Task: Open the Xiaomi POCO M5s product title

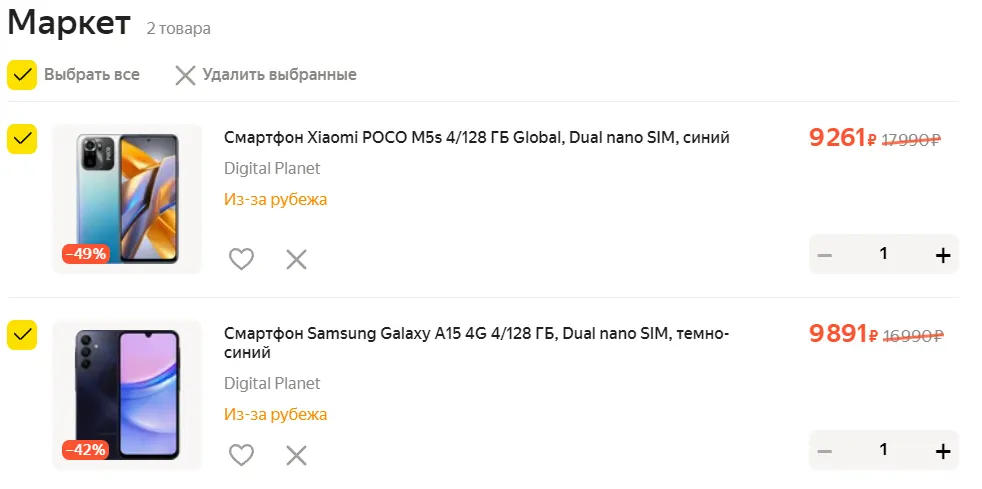Action: 476,138
